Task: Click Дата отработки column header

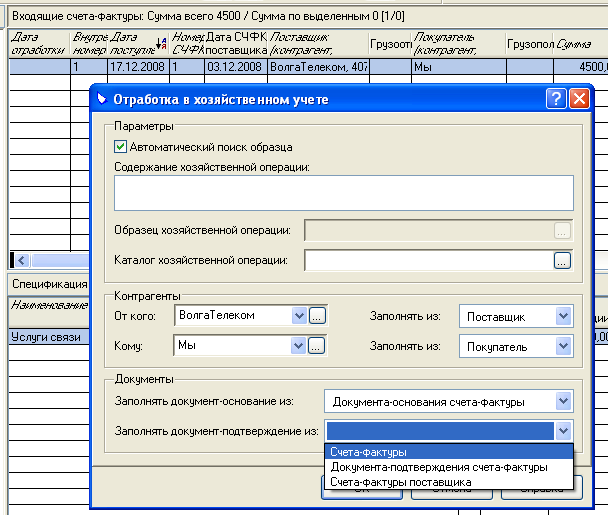Action: pyautogui.click(x=39, y=44)
